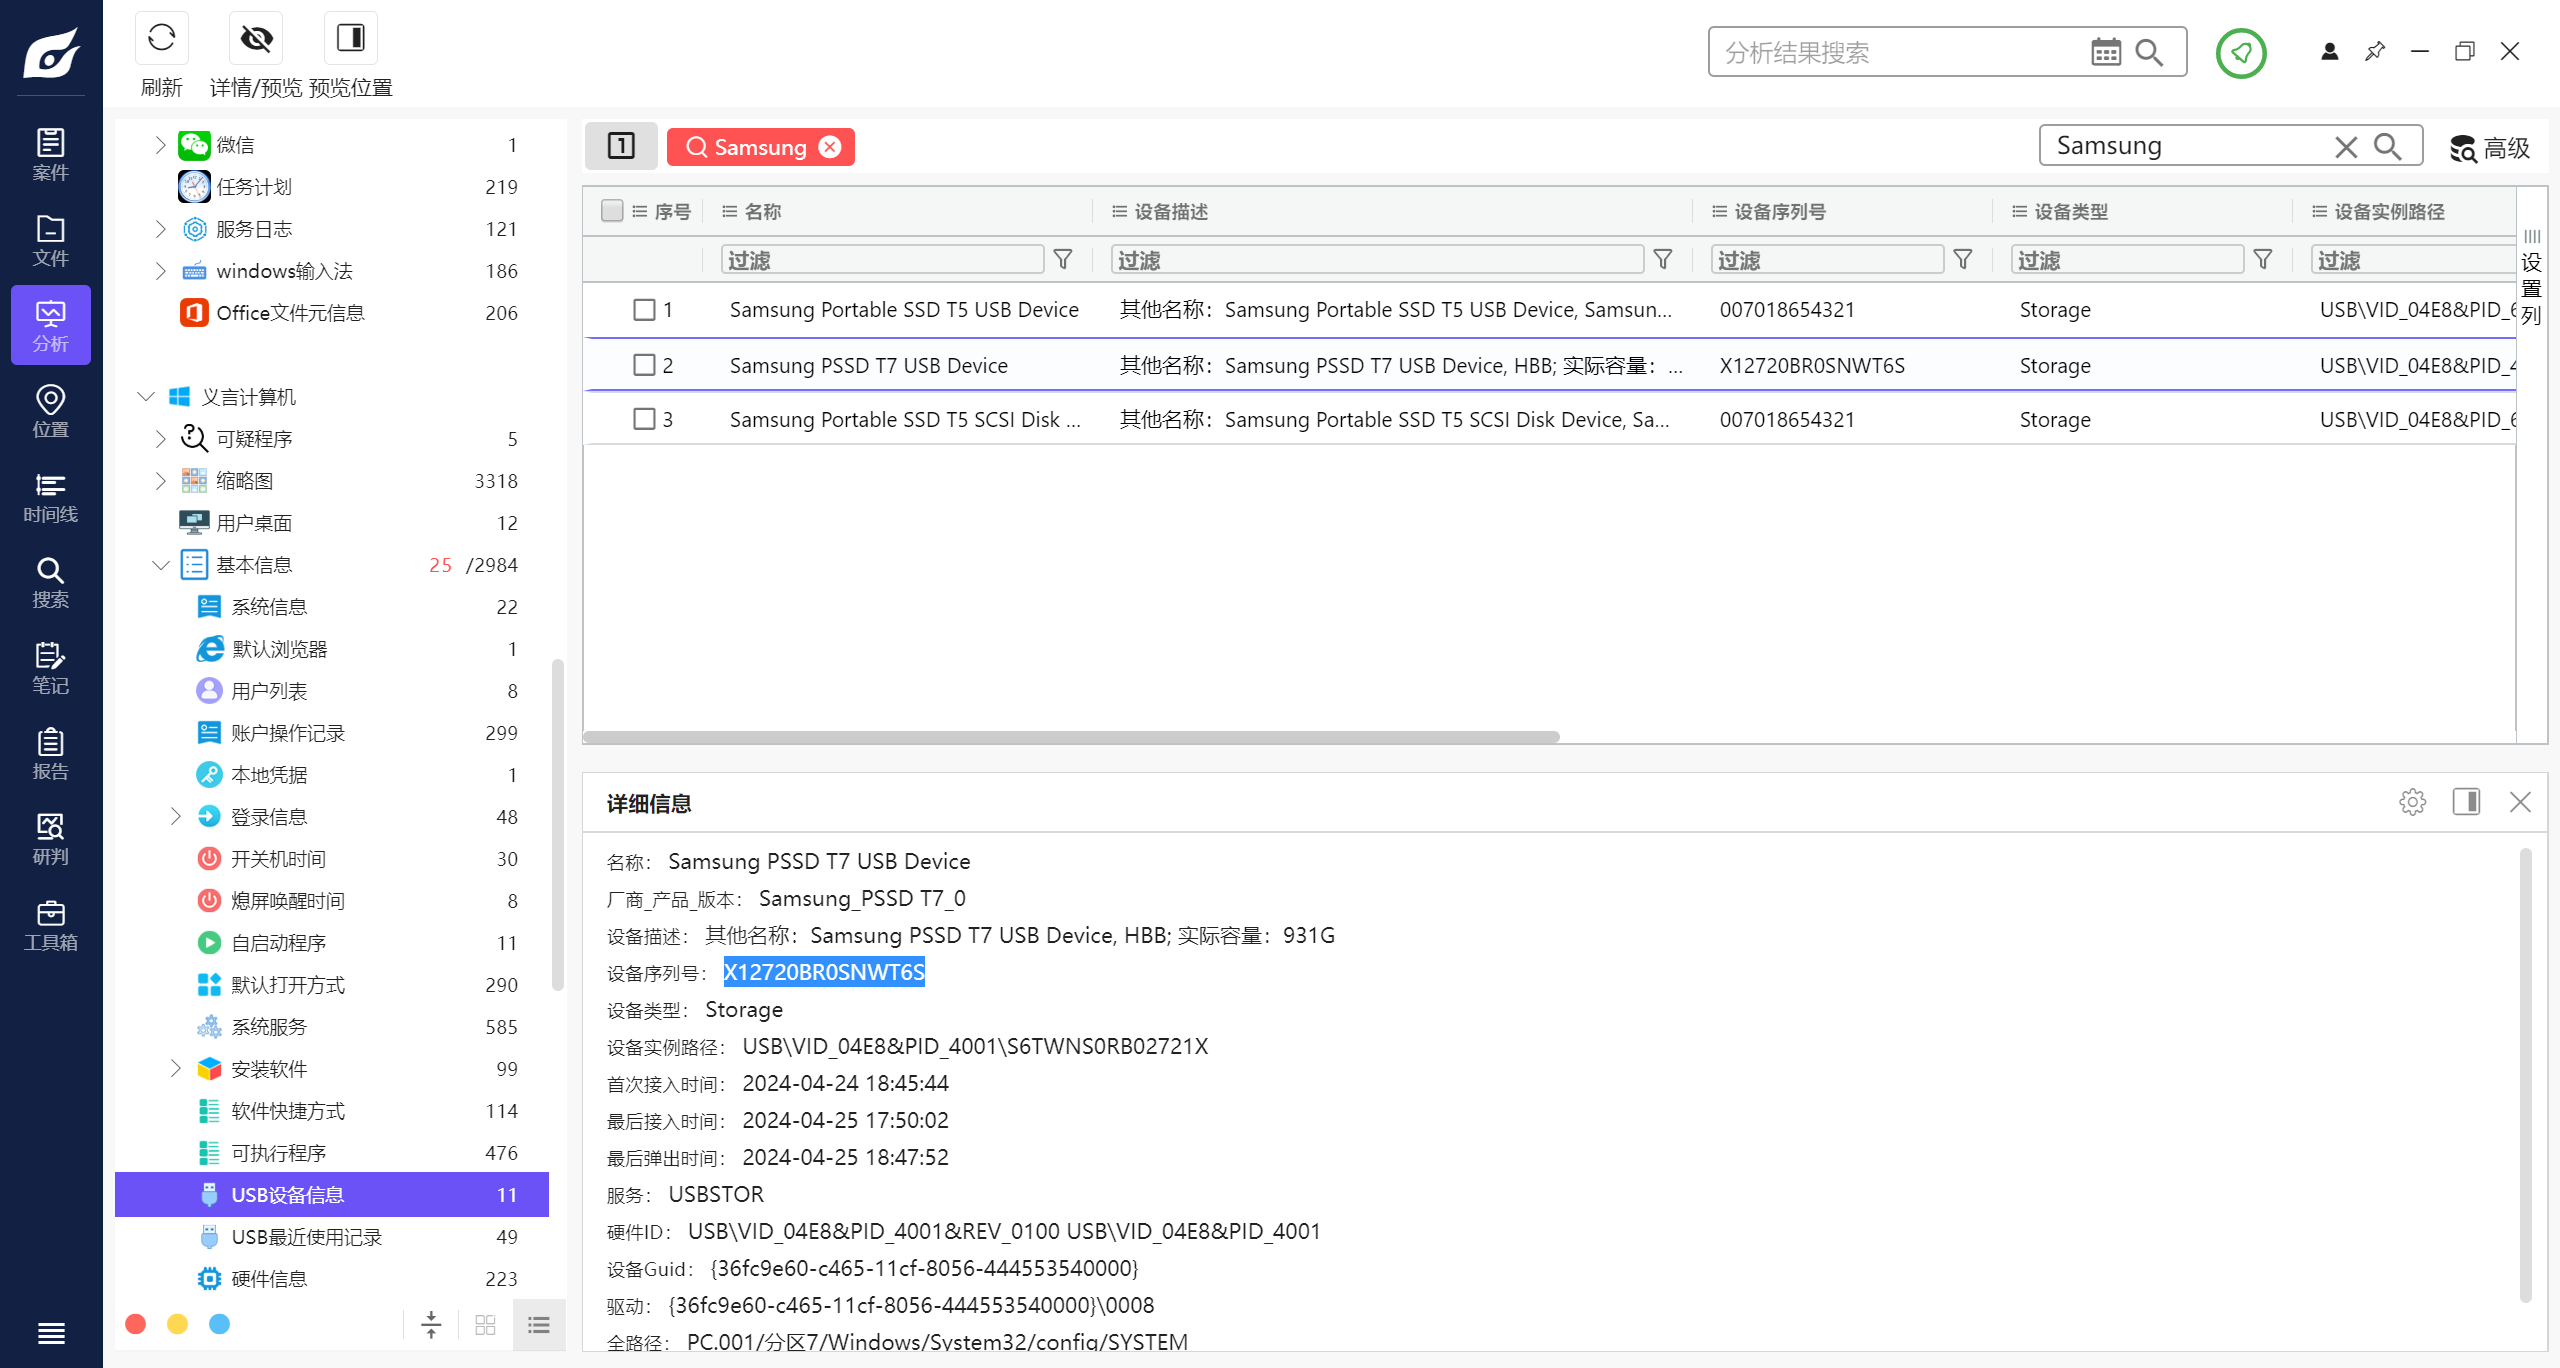Remove the Samsung search tag

pos(830,147)
